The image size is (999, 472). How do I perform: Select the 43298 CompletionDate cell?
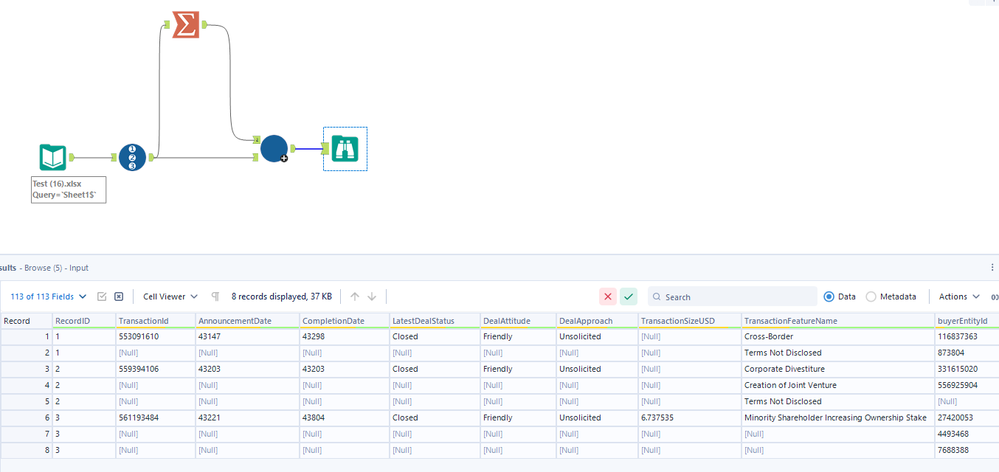coord(344,336)
